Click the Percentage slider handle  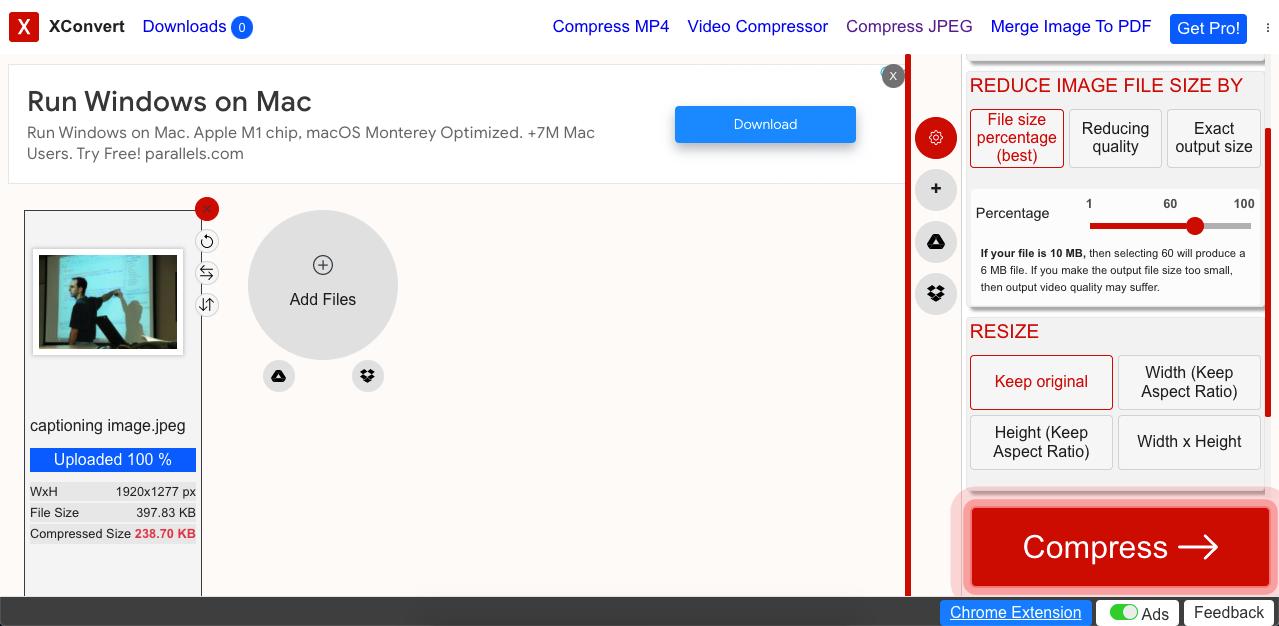coord(1195,226)
